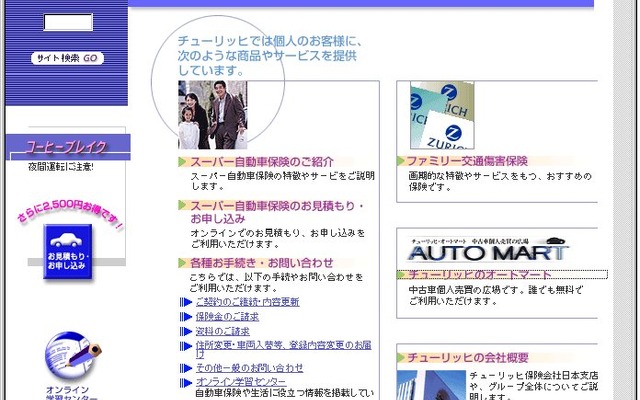Click the Zurich logo cards image
Screen dimensions: 640x400
pyautogui.click(x=442, y=115)
